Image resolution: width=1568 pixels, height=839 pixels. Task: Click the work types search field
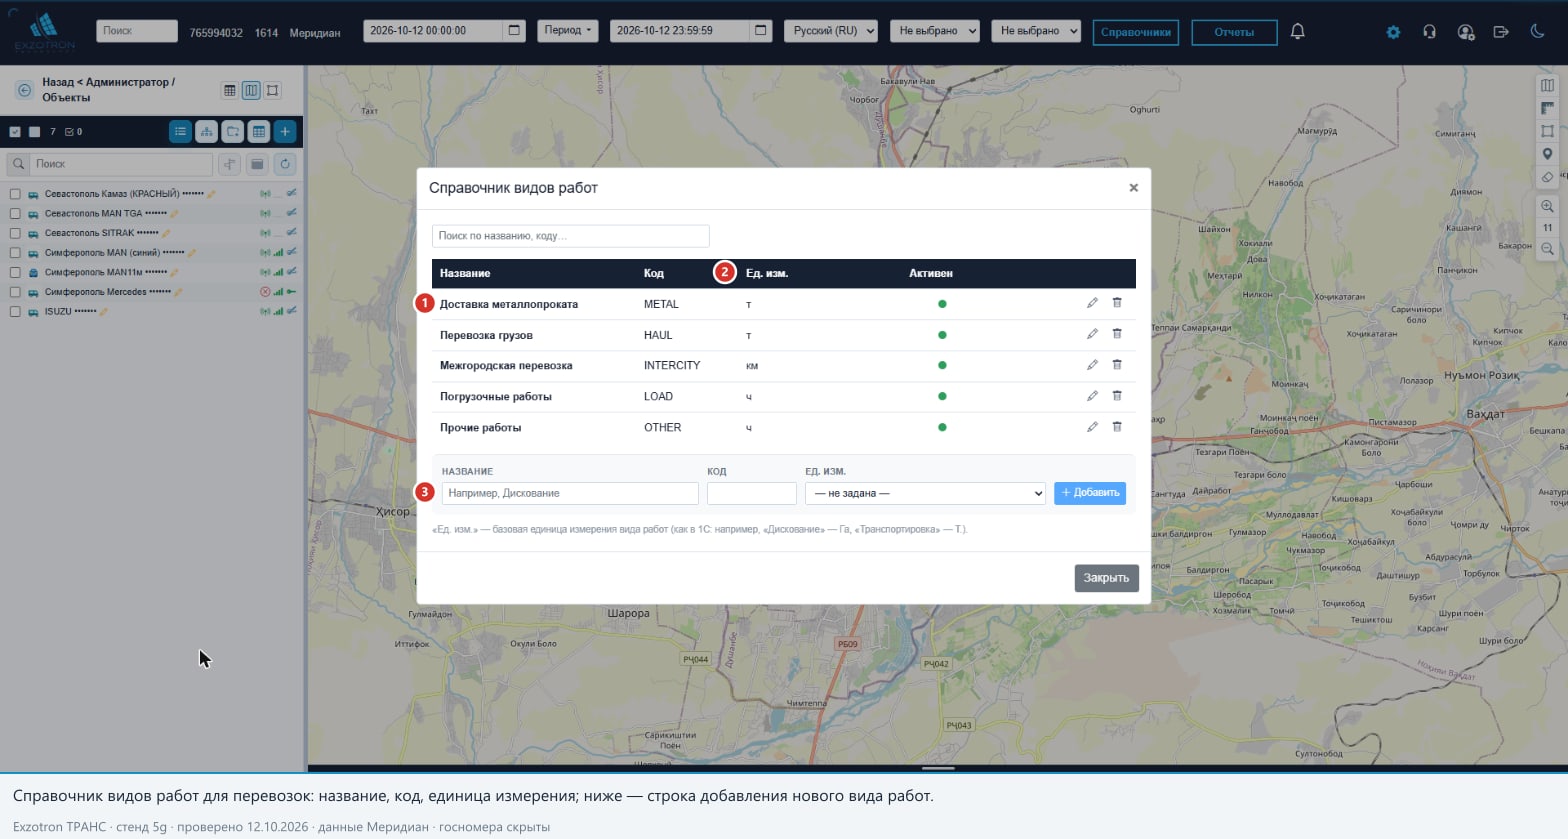[571, 236]
